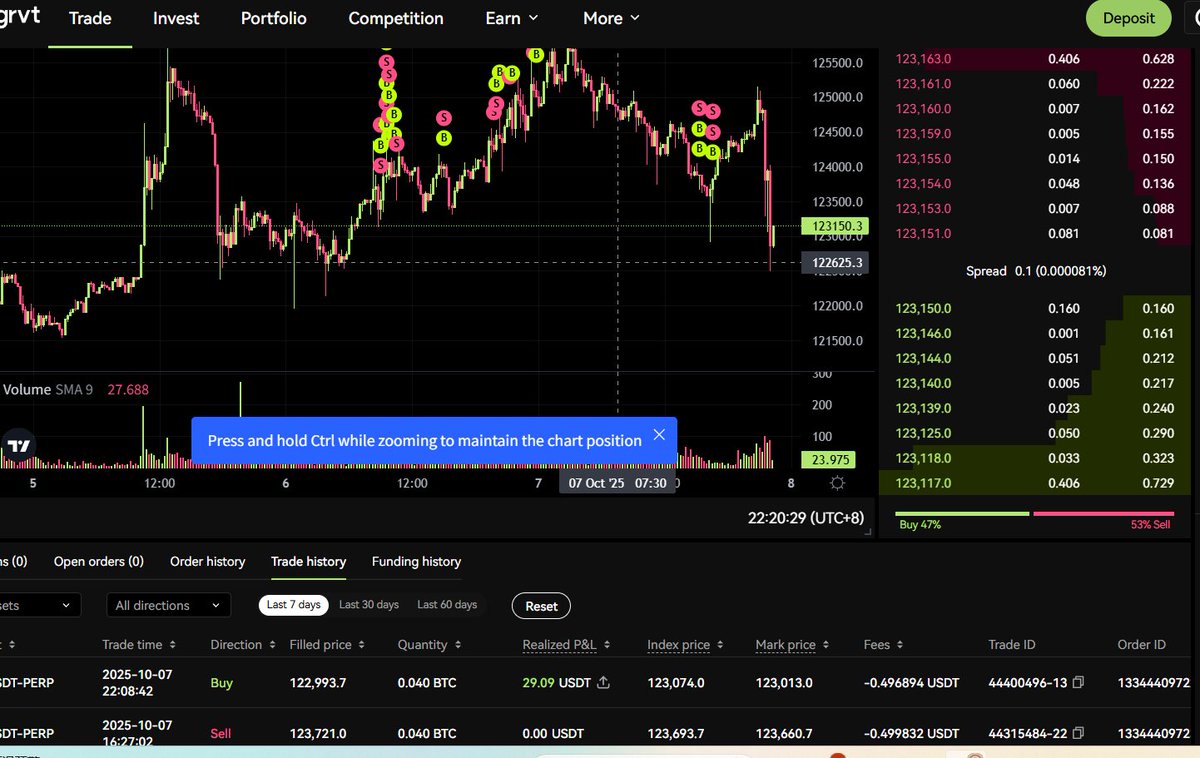This screenshot has width=1200, height=758.
Task: Select ask price 123,161.0 in order book
Action: (x=923, y=84)
